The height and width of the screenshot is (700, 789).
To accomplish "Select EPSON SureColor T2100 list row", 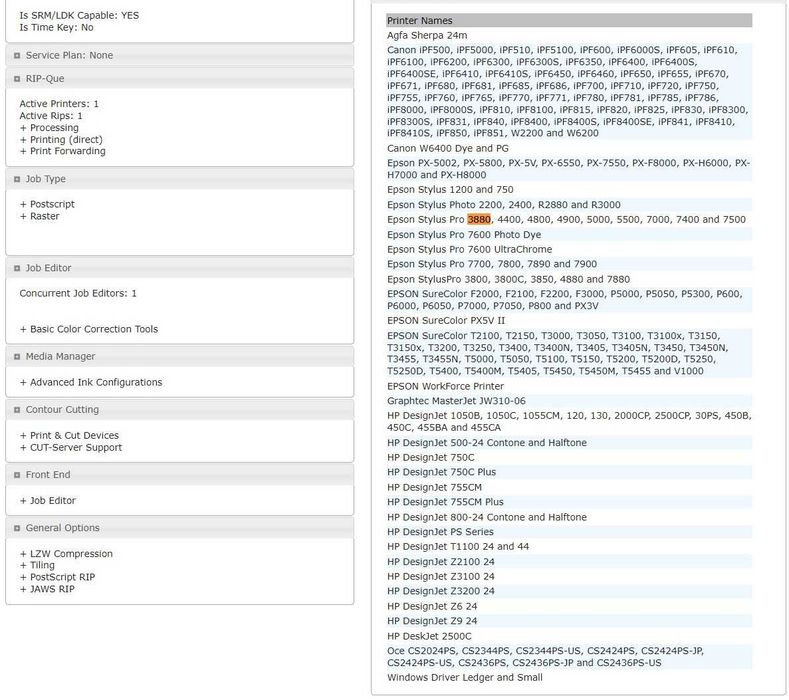I will [x=569, y=353].
